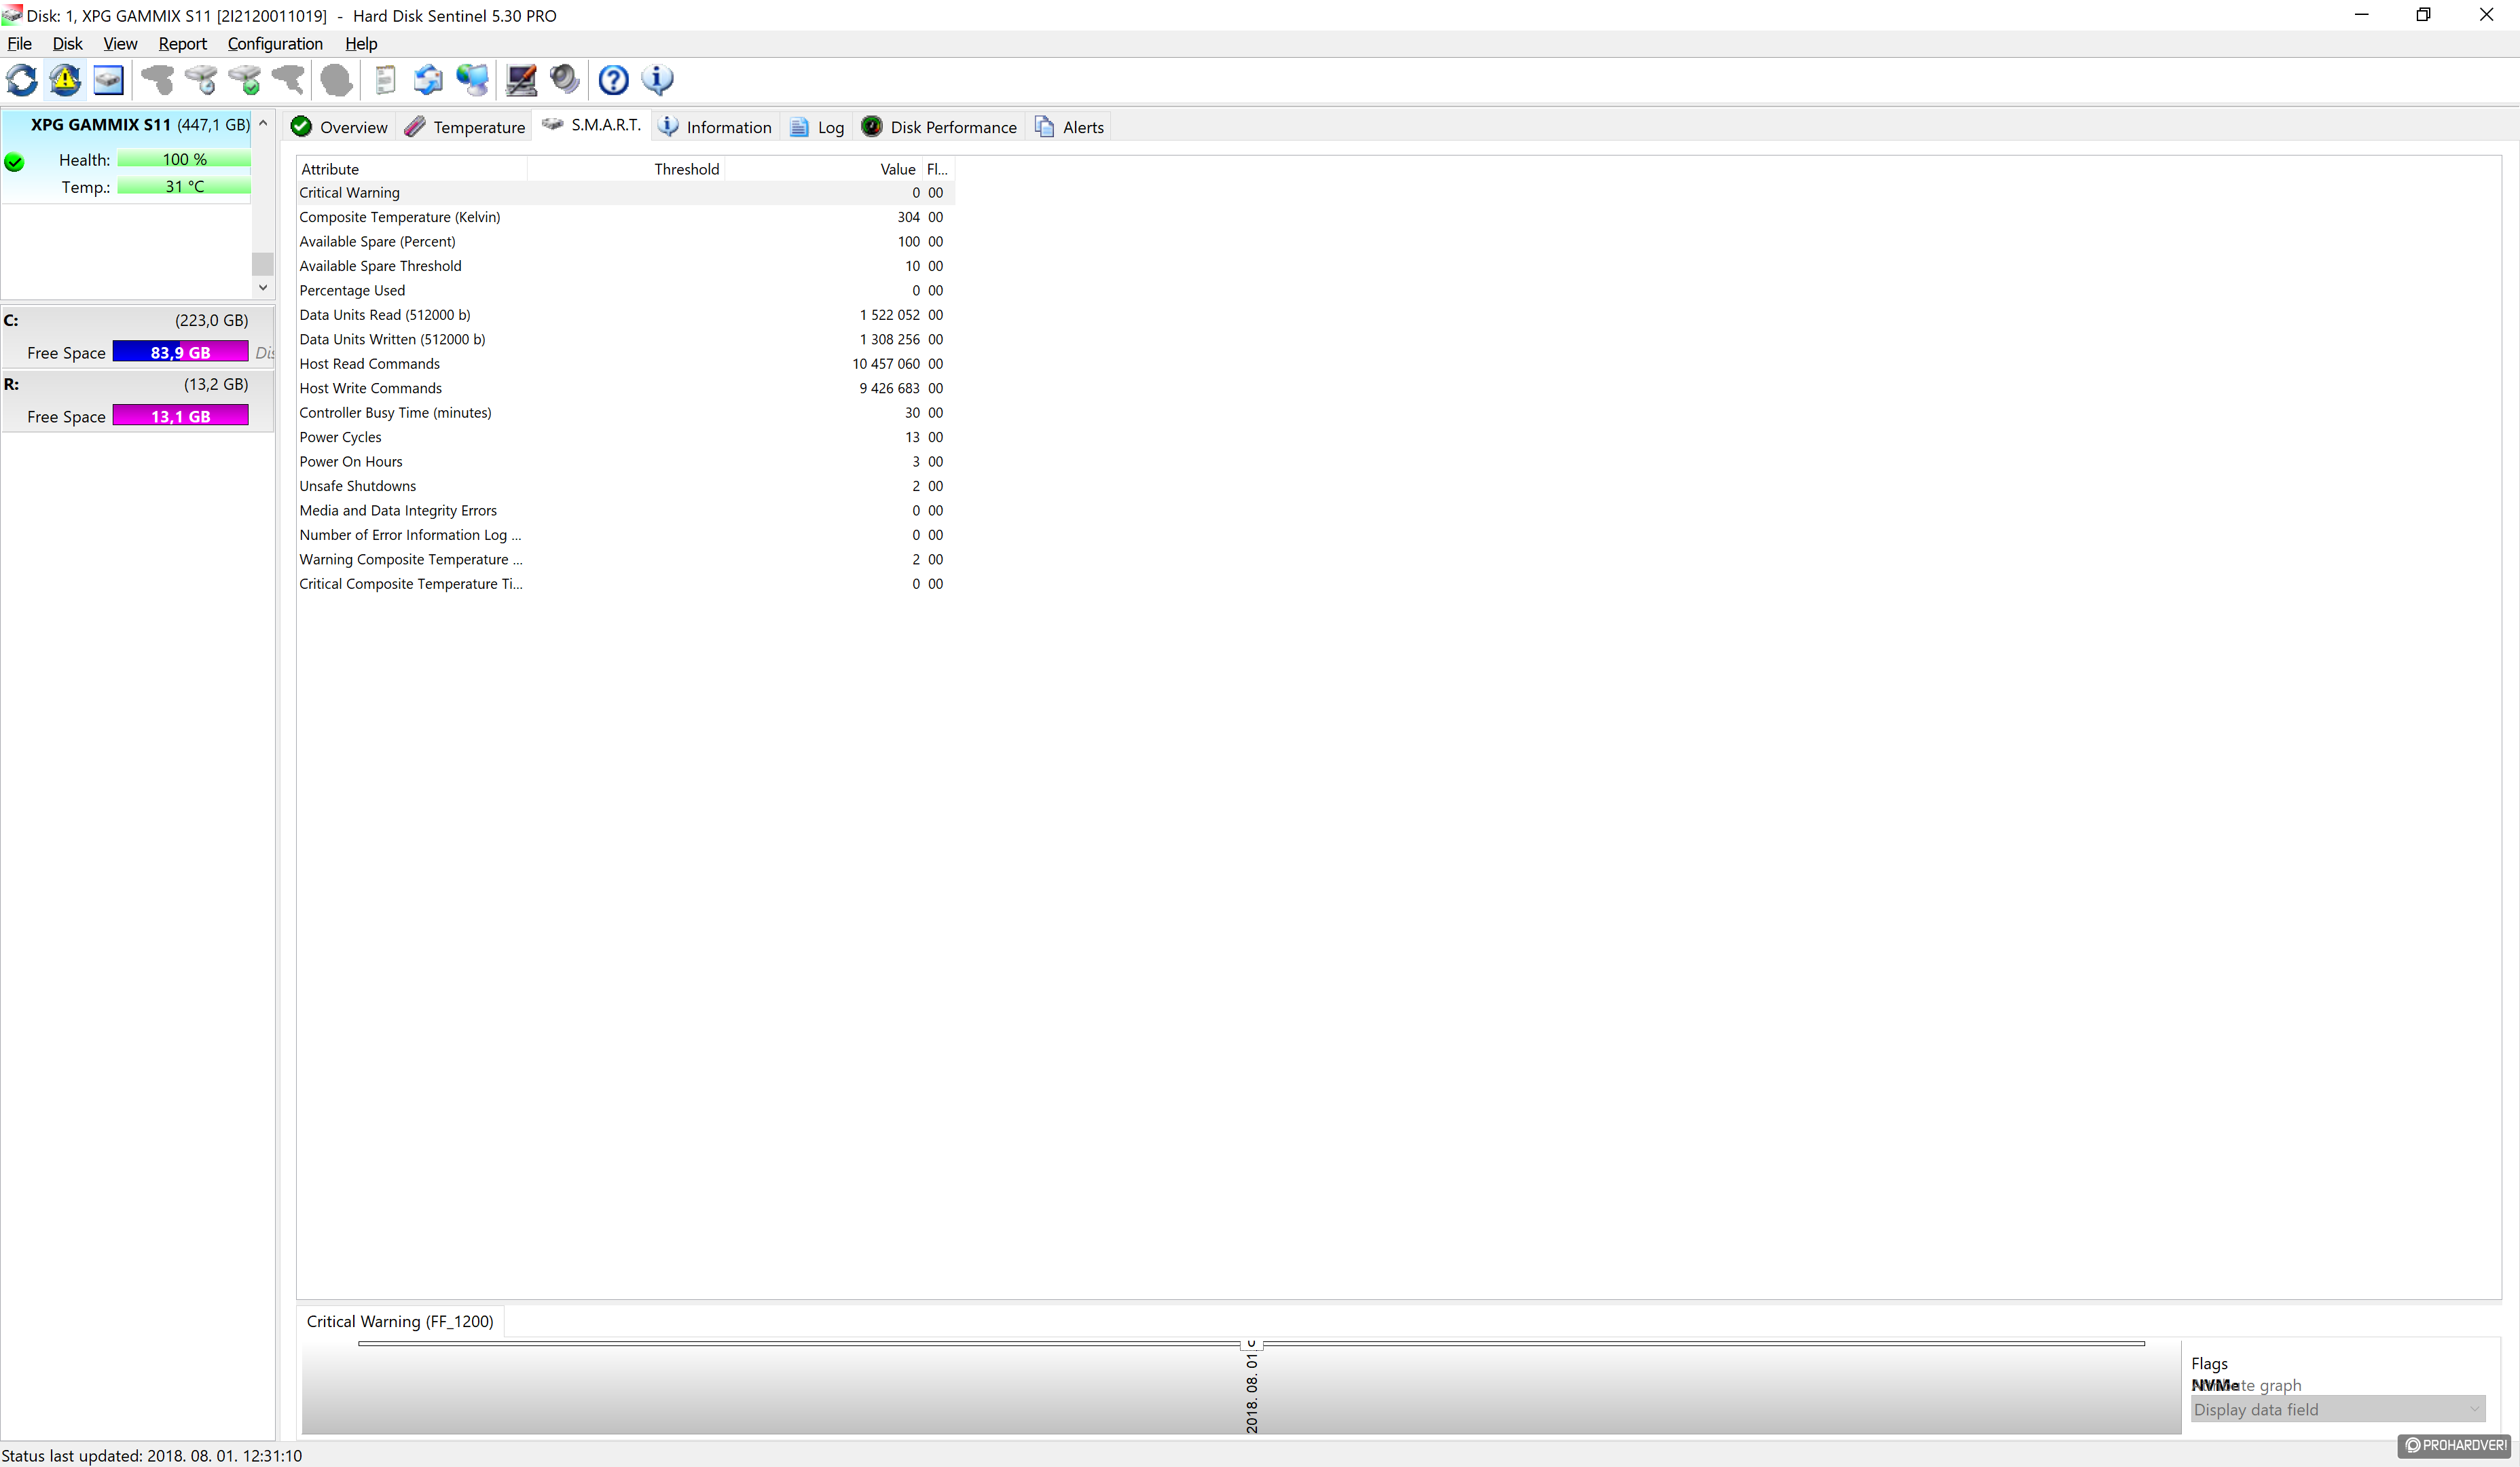Select Available Spare (Percent) row

[625, 241]
